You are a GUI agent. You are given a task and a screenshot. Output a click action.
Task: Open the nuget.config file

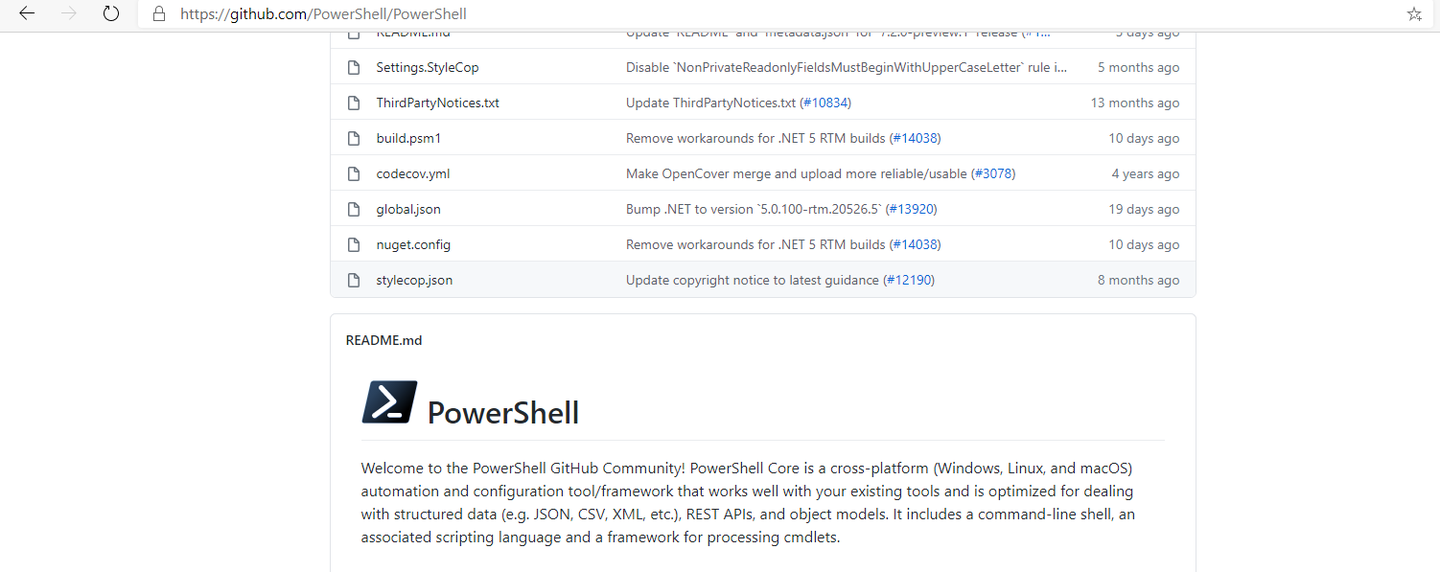pyautogui.click(x=413, y=245)
